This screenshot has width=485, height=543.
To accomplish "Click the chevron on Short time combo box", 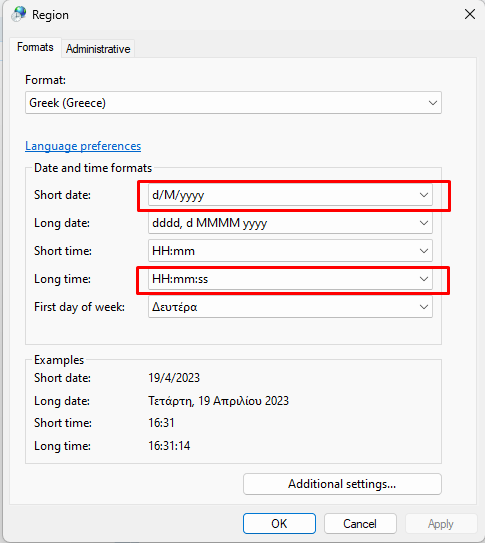I will [424, 251].
